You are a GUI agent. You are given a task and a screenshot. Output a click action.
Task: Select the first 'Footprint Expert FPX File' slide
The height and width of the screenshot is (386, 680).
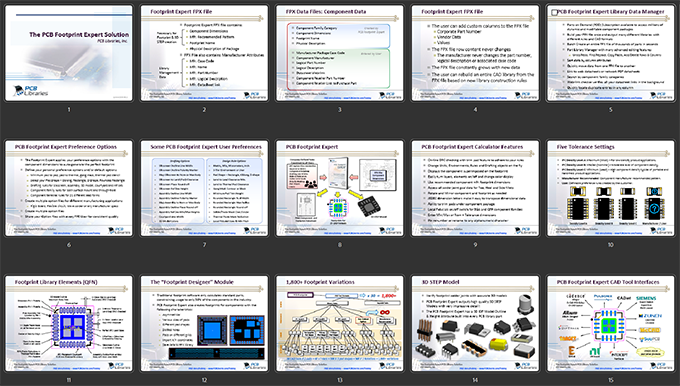(204, 53)
